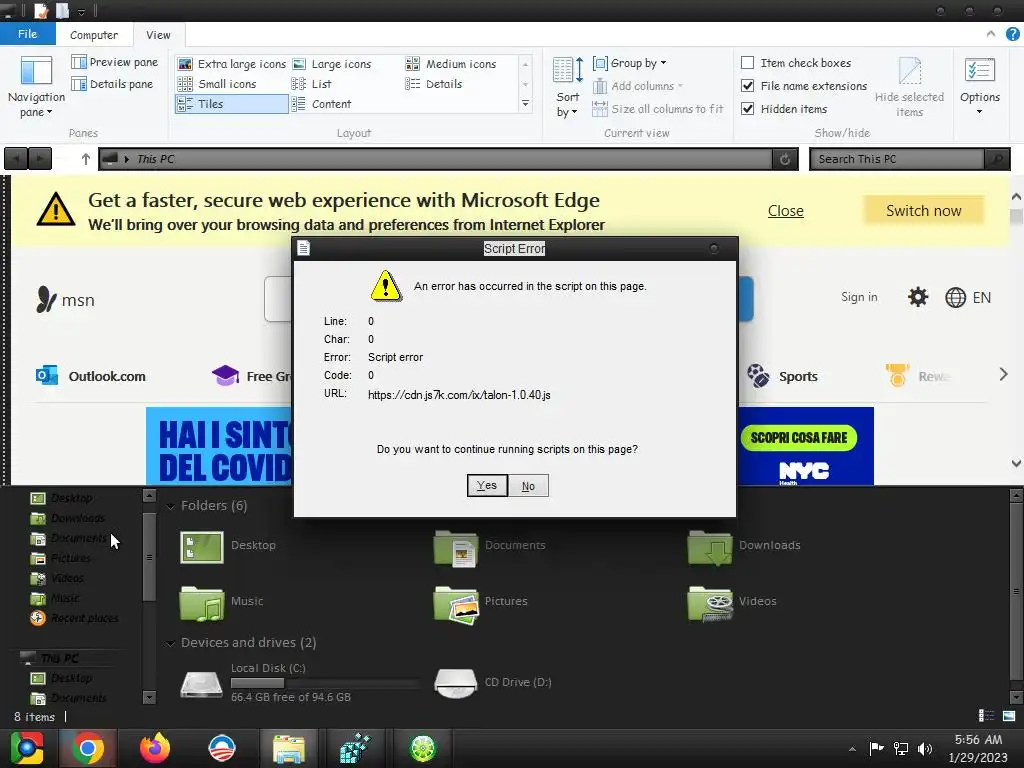Open the Navigation pane dropdown
This screenshot has width=1024, height=768.
(x=36, y=88)
